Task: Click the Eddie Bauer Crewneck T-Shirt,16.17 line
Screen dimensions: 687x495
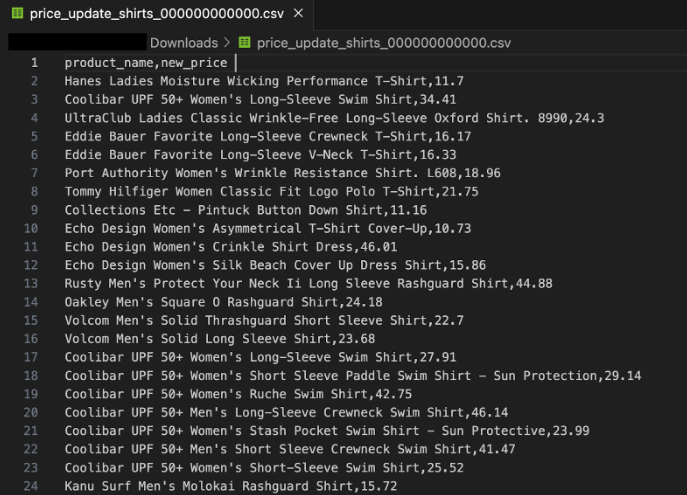Action: pos(268,136)
